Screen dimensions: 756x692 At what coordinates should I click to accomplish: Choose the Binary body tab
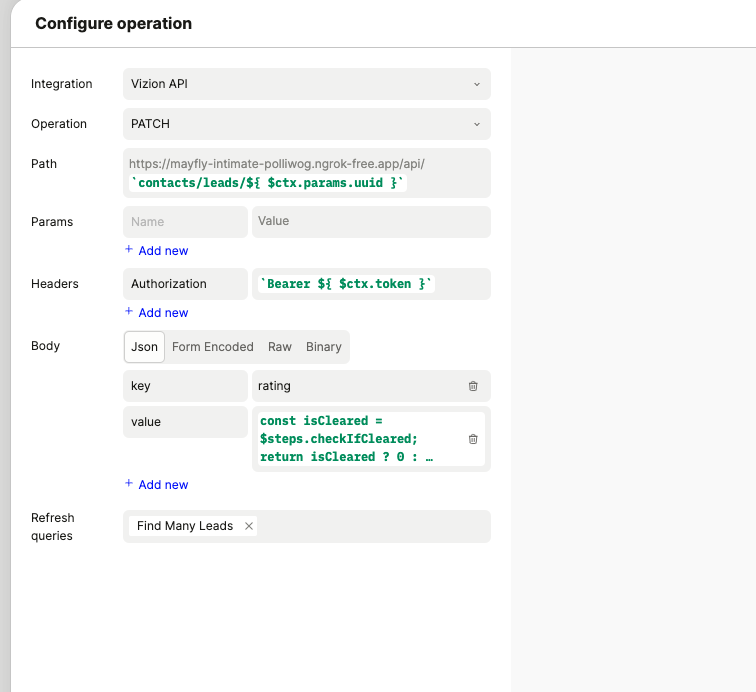323,347
